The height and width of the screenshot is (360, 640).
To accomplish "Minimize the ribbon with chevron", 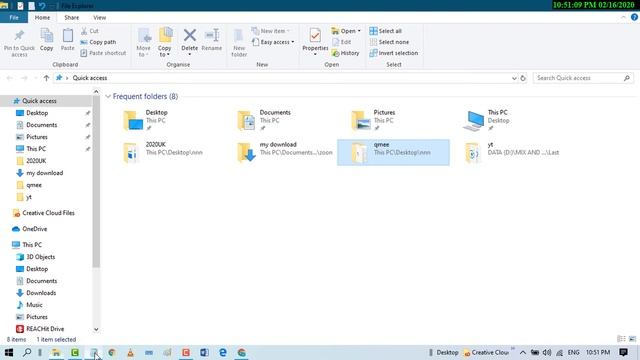I will click(623, 18).
